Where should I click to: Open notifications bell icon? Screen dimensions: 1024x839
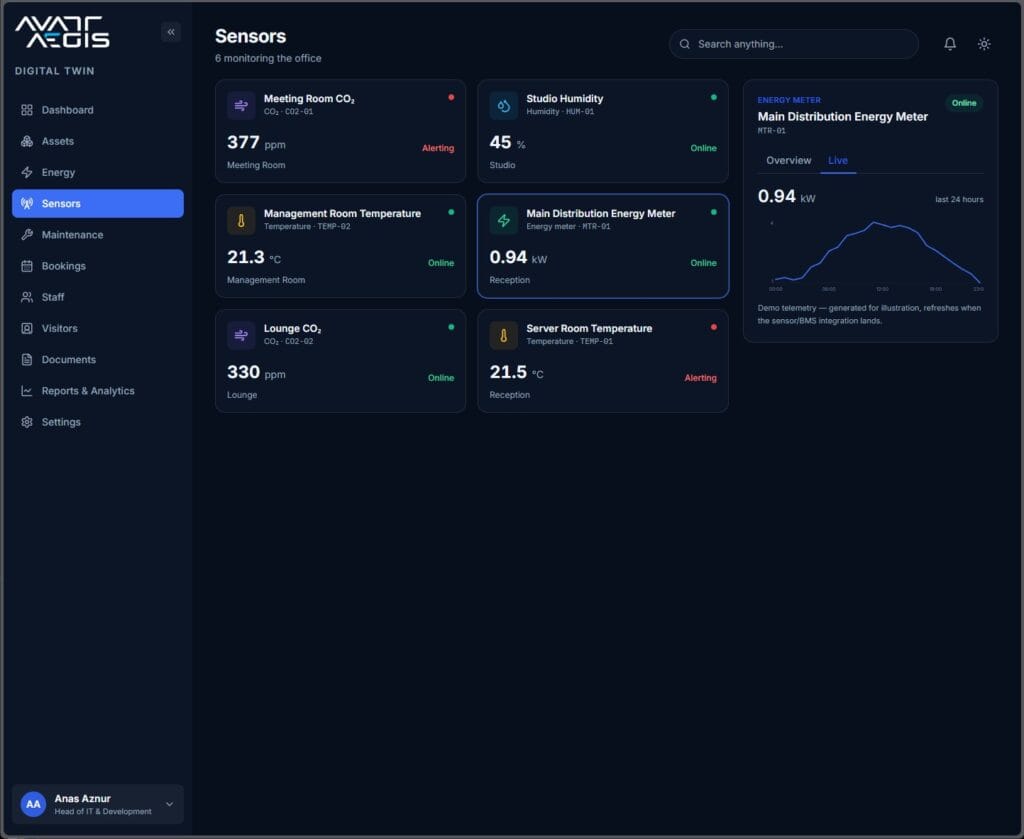[950, 44]
